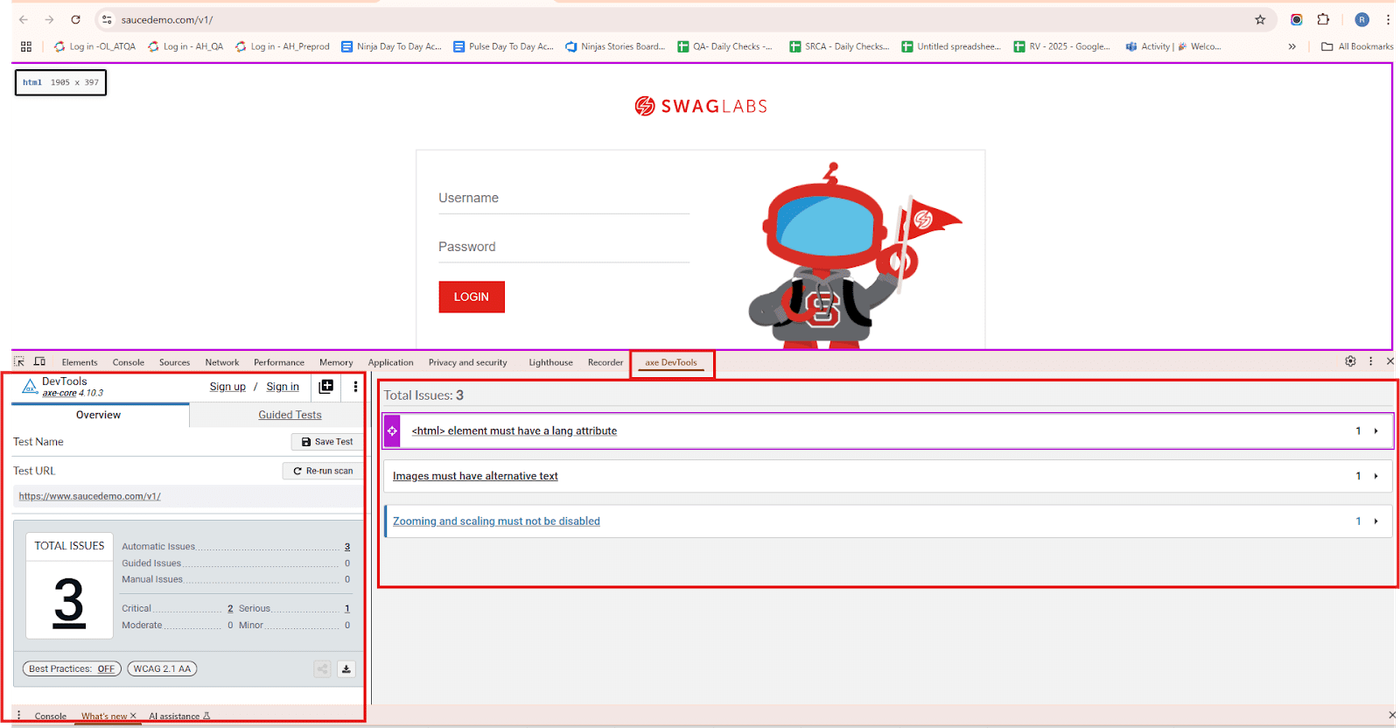Viewport: 1400px width, 728px height.
Task: Click the browser forward arrow
Action: (49, 20)
